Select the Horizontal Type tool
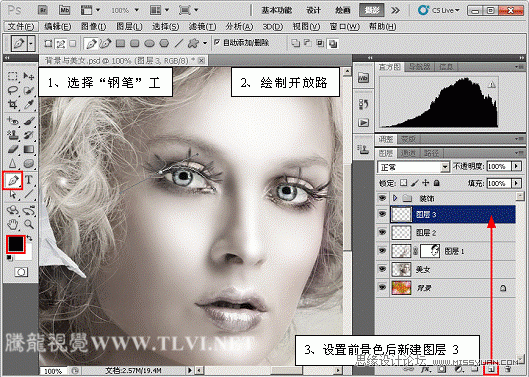 [29, 180]
